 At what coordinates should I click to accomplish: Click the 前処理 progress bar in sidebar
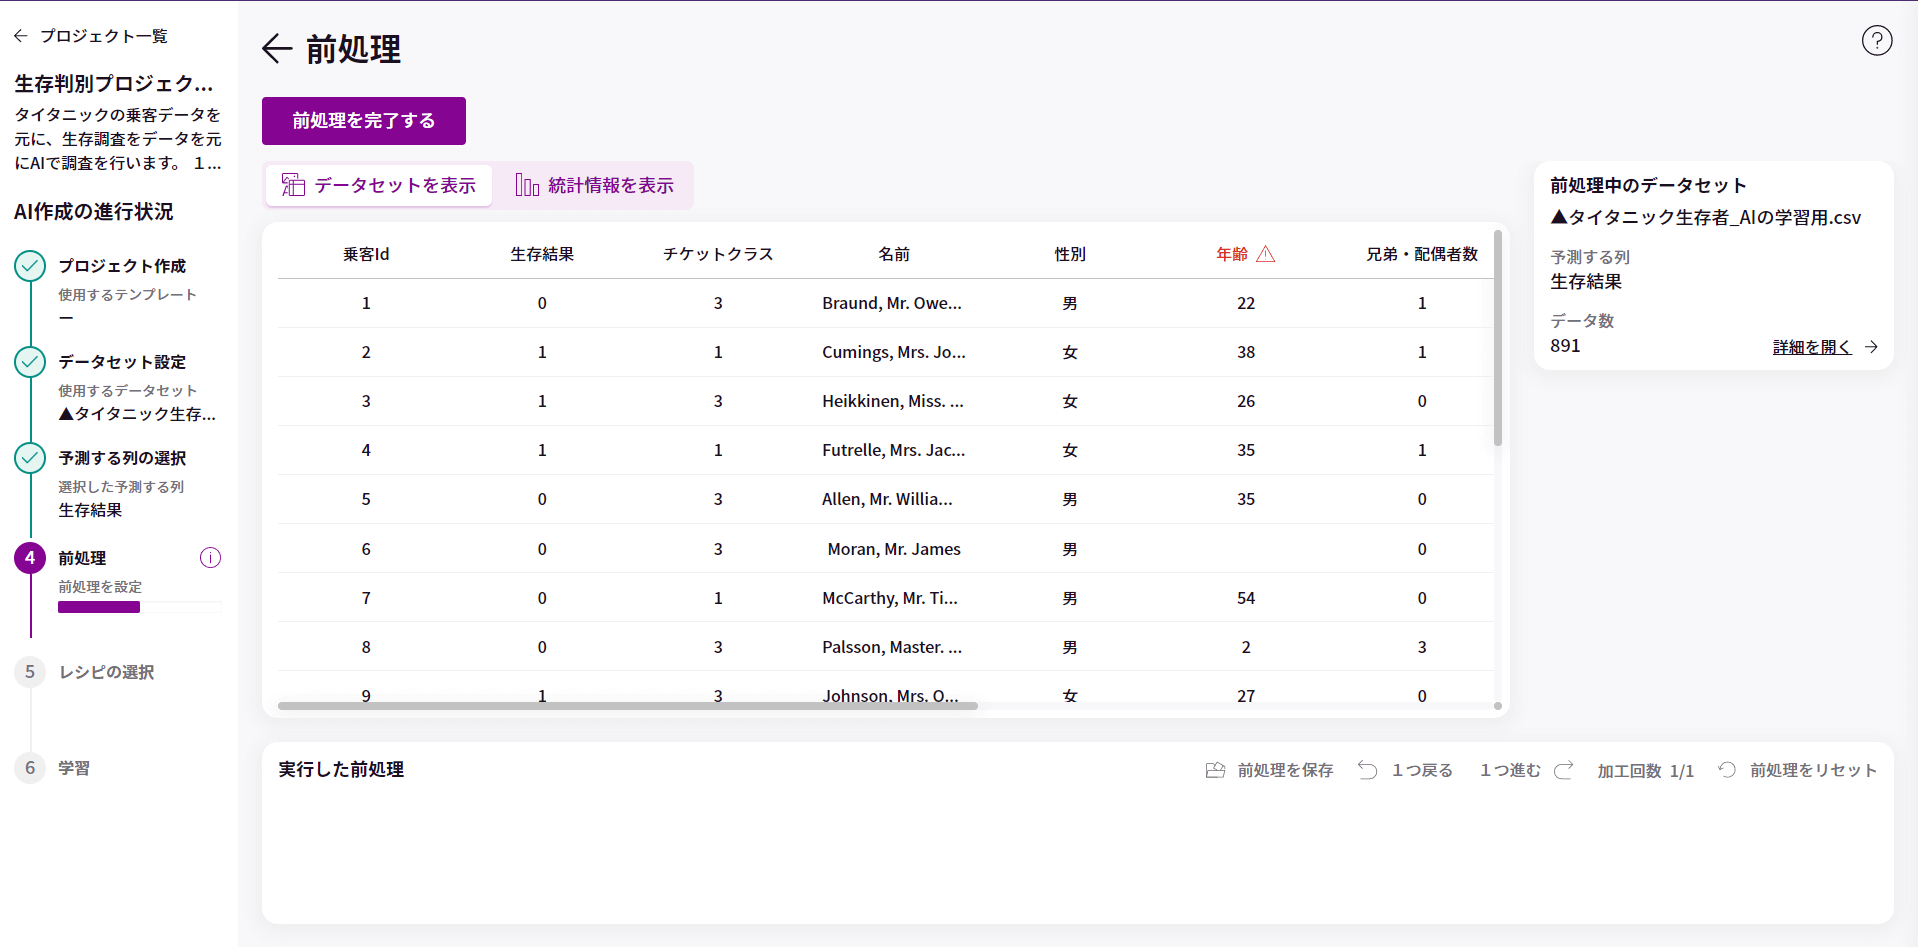pos(140,607)
